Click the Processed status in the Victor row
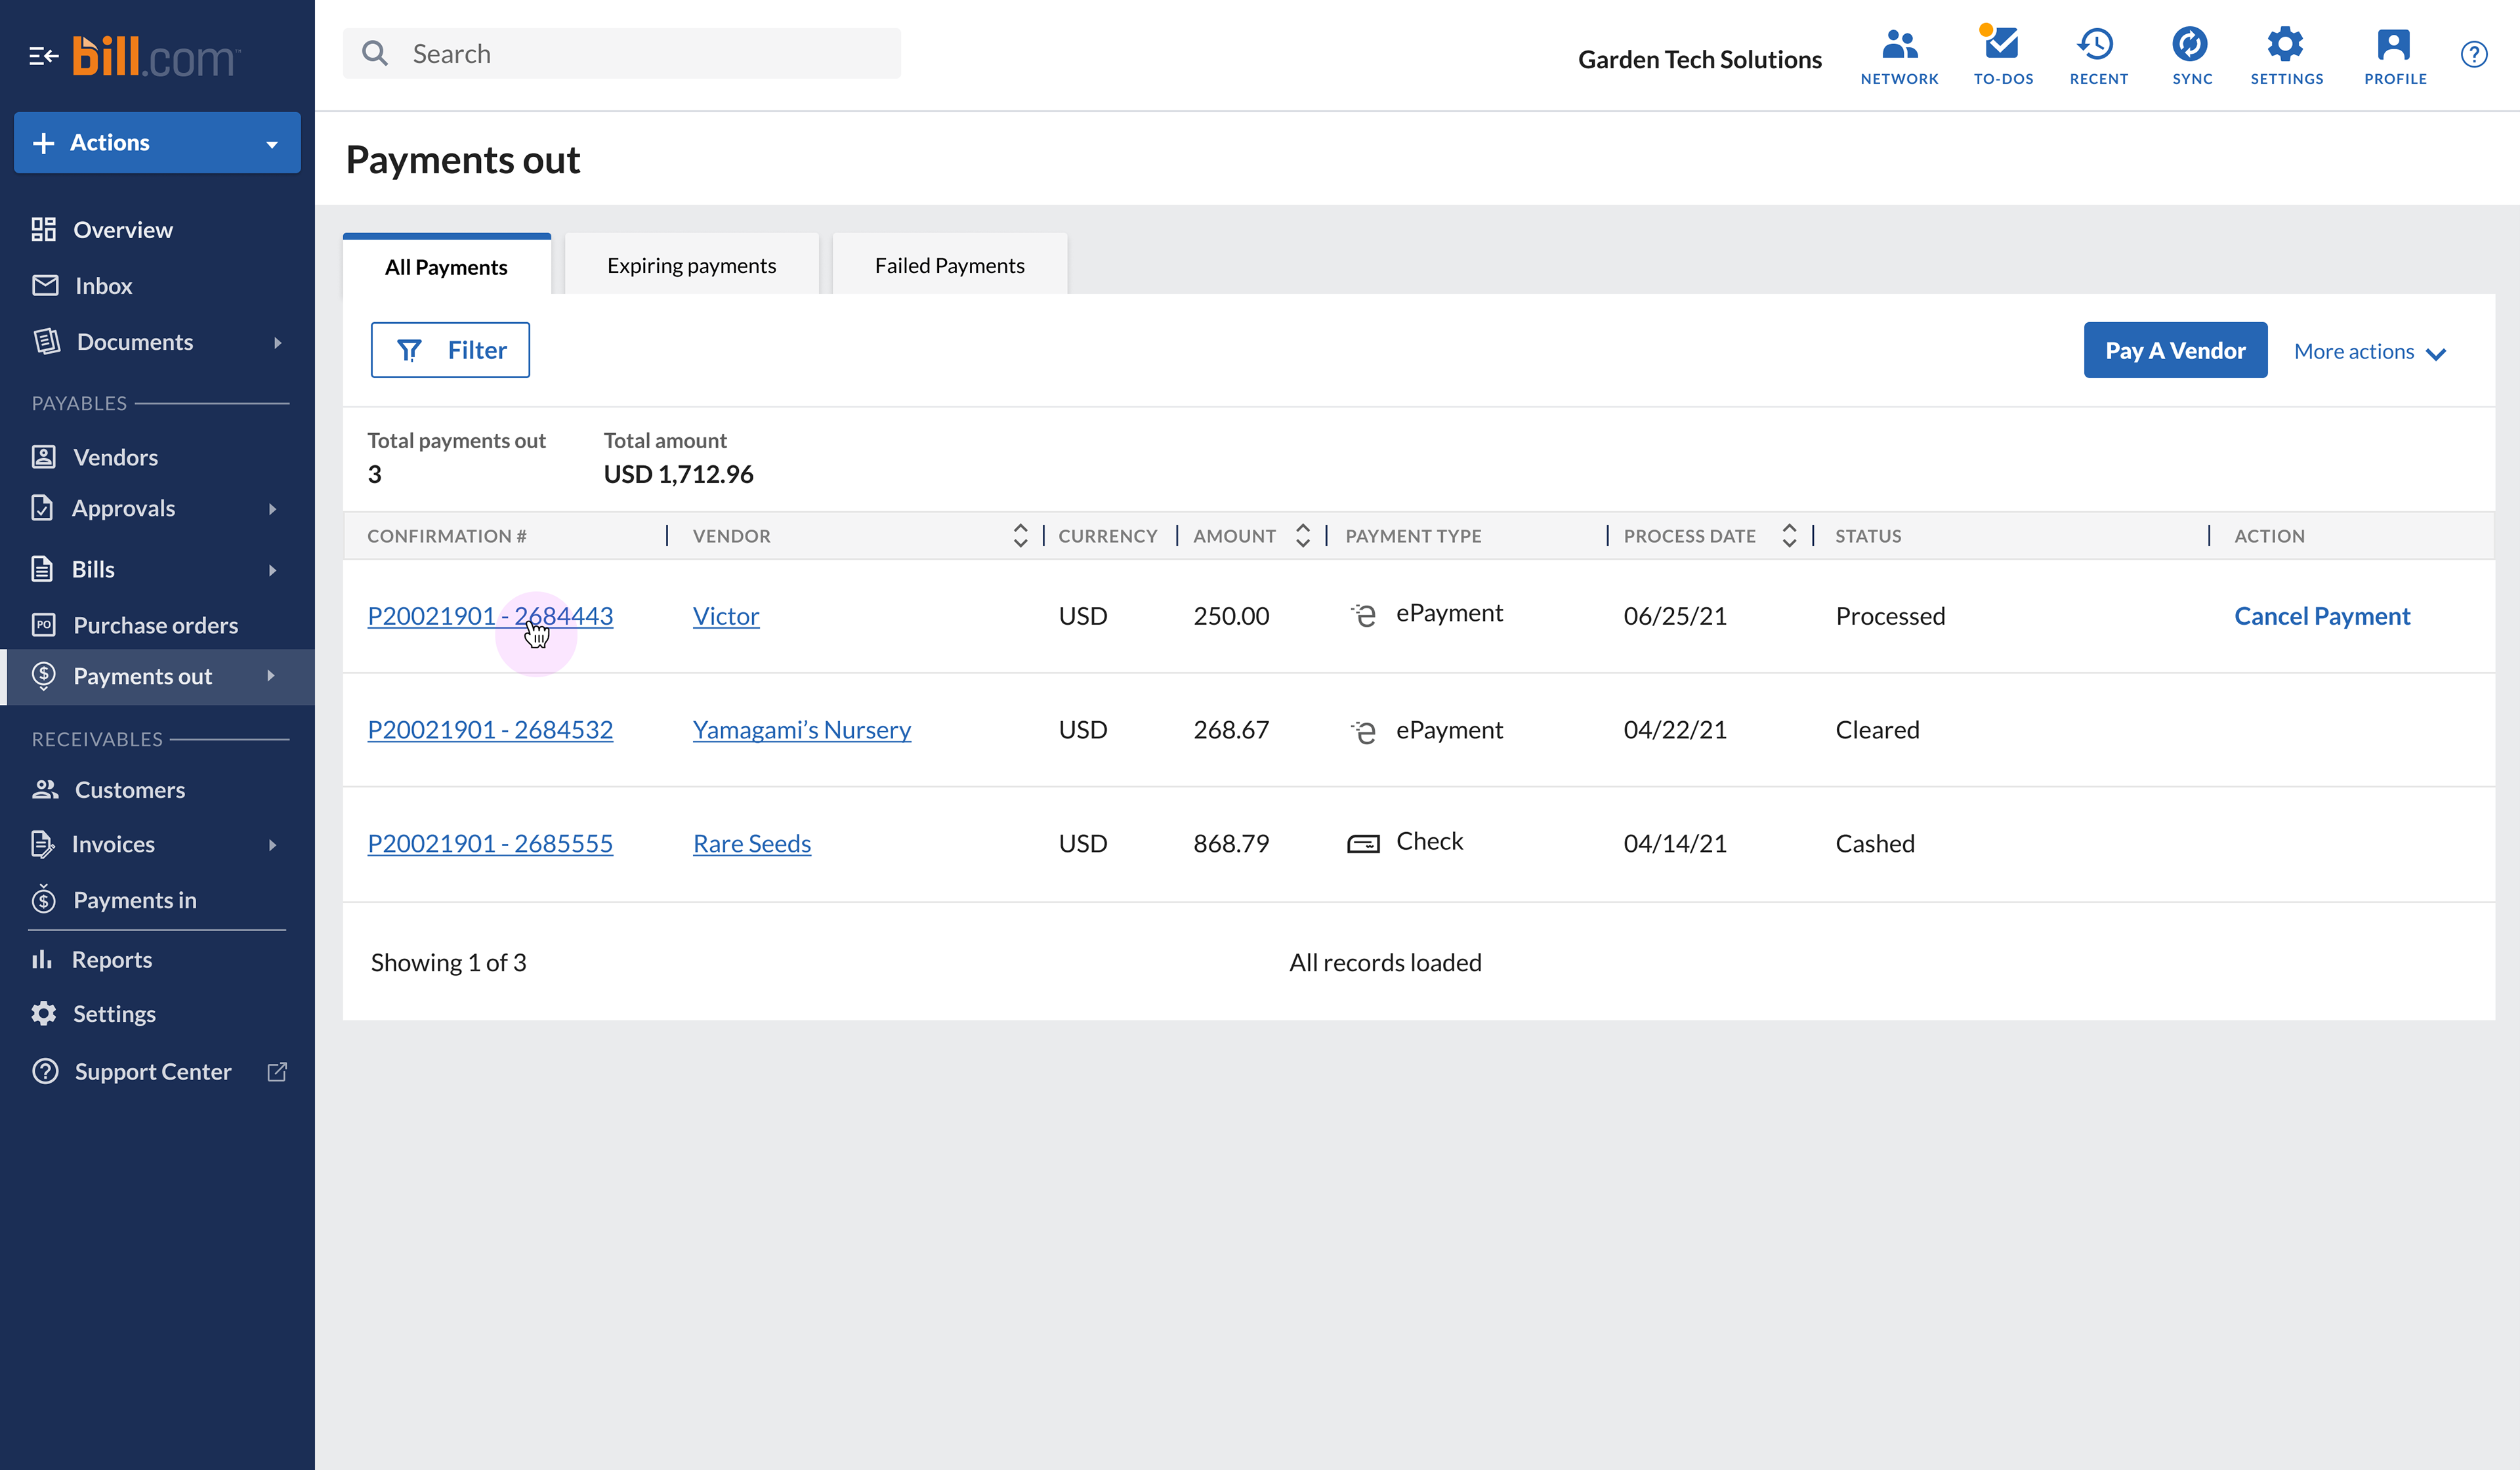This screenshot has width=2520, height=1470. tap(1890, 616)
